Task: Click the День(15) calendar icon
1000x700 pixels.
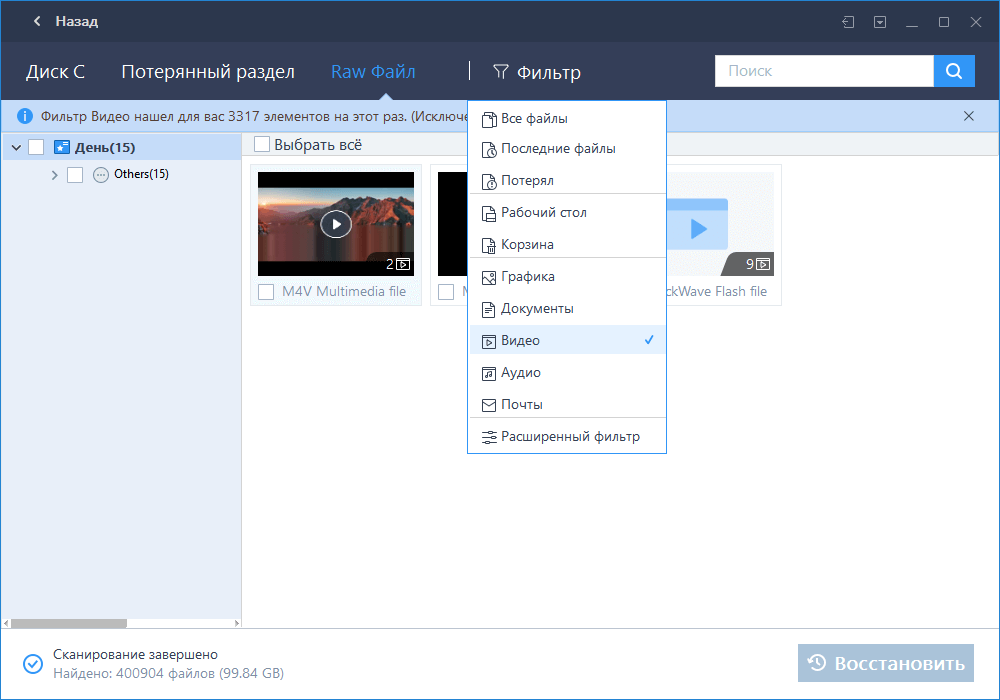Action: (x=61, y=147)
